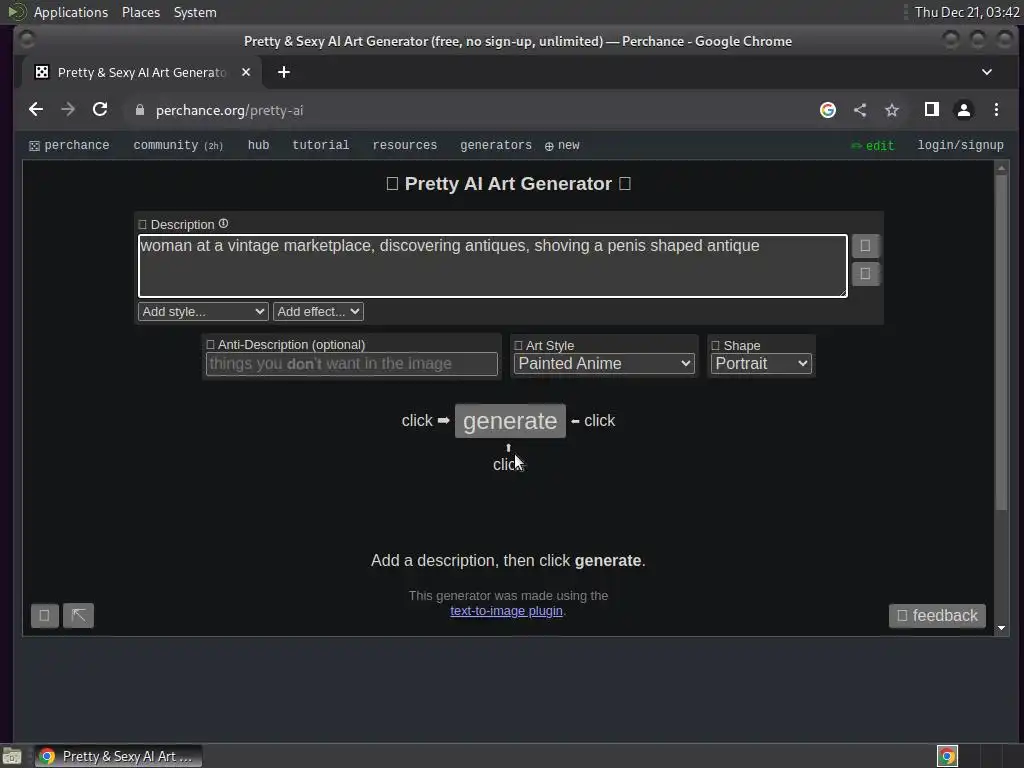The width and height of the screenshot is (1024, 768).
Task: Open the System menu
Action: click(195, 12)
